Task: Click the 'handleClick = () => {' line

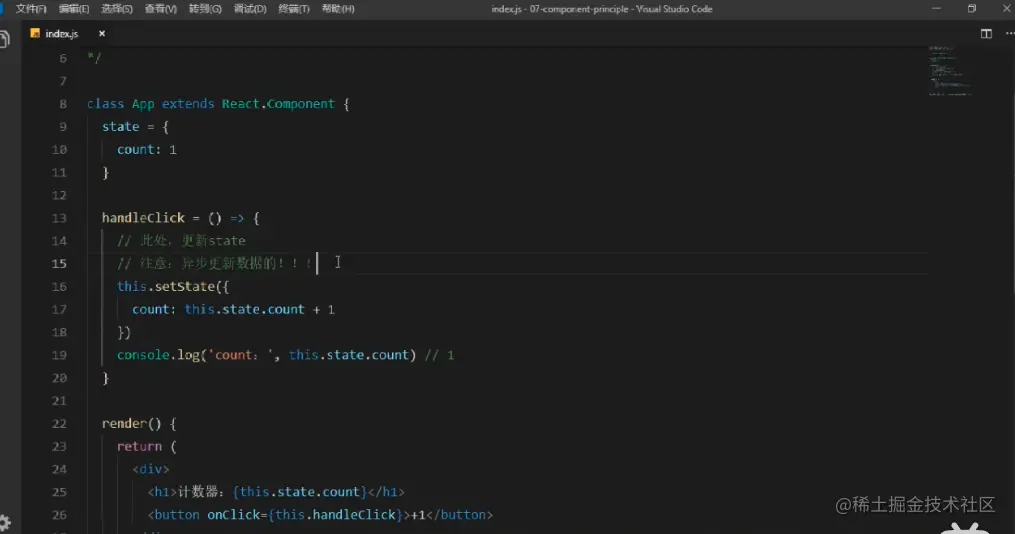Action: 181,218
